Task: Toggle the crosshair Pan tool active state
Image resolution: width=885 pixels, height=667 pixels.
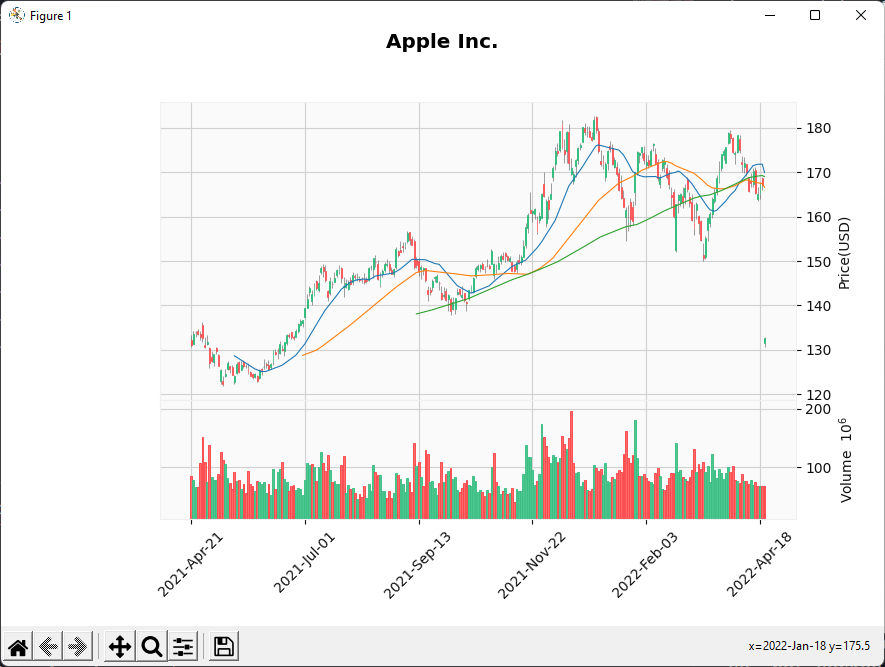Action: click(119, 646)
